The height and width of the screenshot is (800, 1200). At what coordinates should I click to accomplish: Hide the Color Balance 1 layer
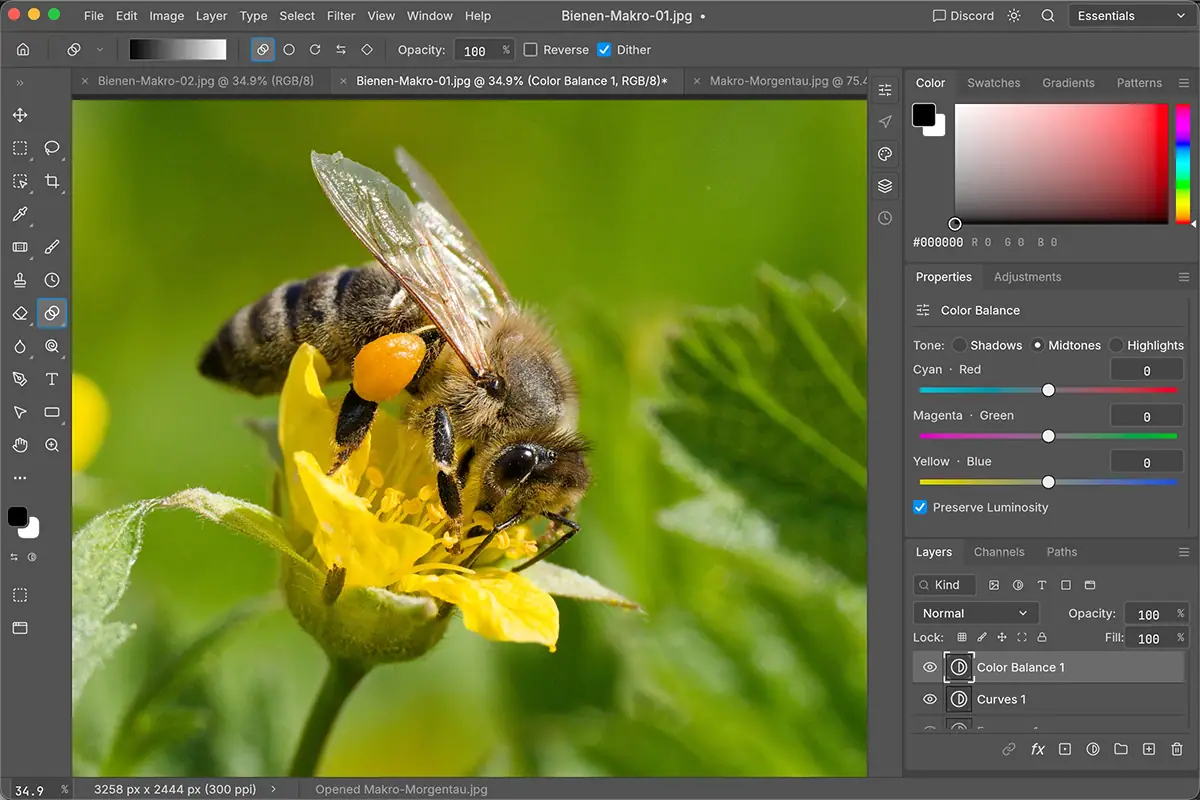click(930, 667)
